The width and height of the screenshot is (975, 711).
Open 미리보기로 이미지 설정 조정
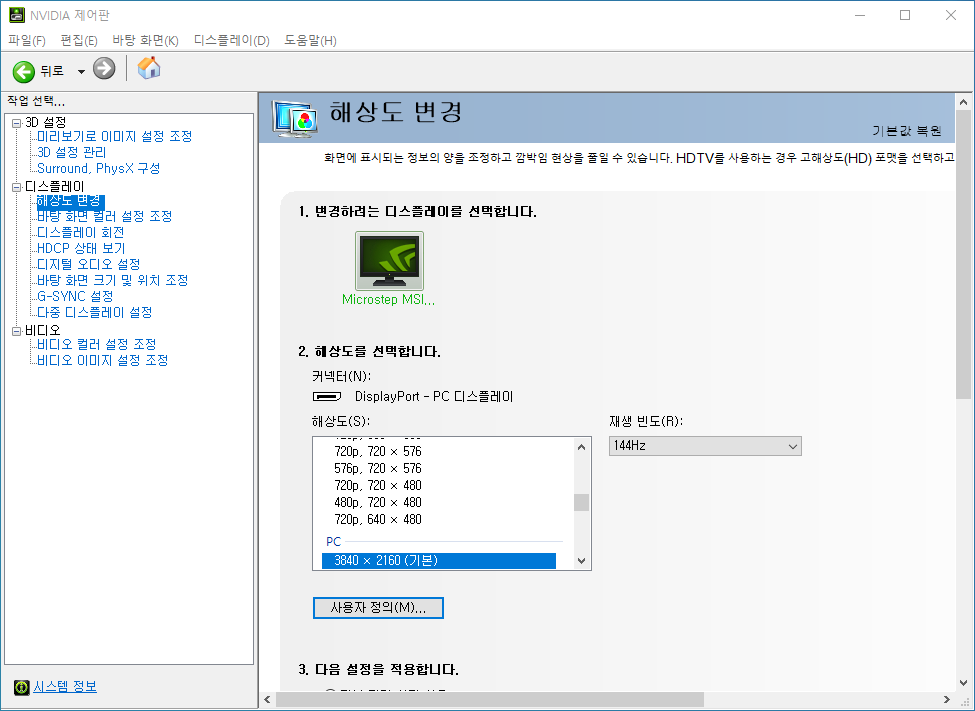pyautogui.click(x=114, y=136)
